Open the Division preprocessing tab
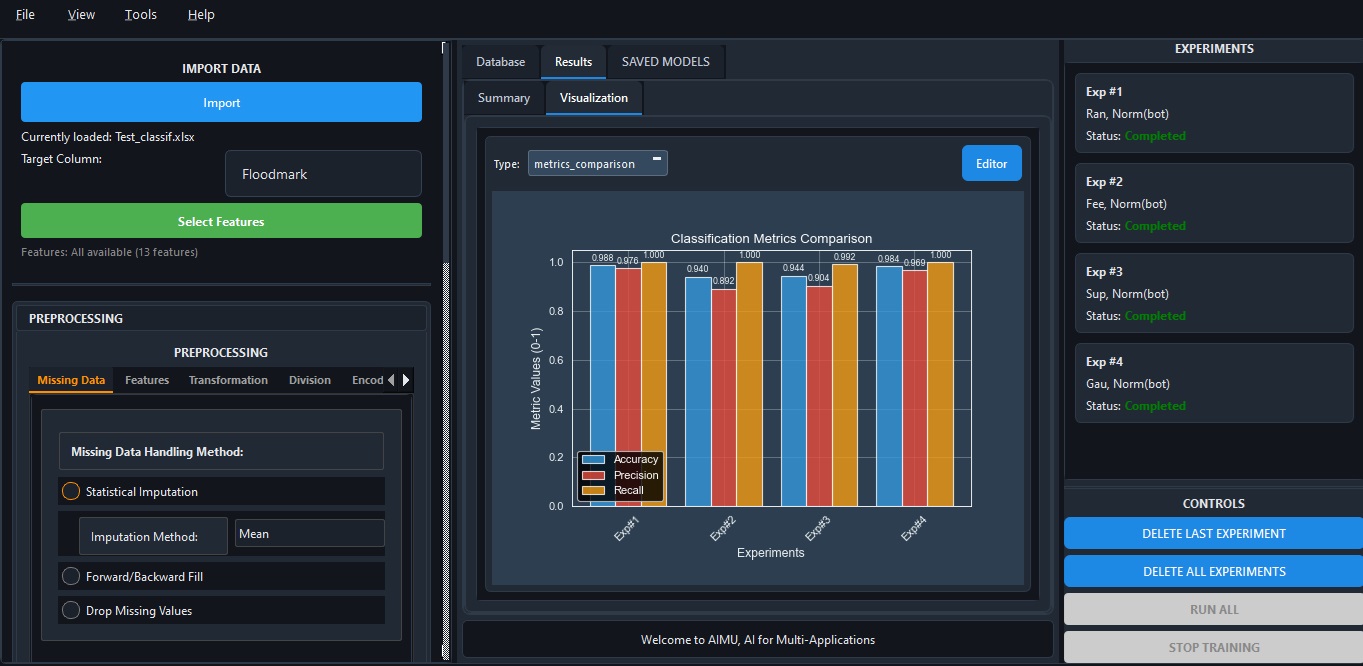 click(x=310, y=380)
